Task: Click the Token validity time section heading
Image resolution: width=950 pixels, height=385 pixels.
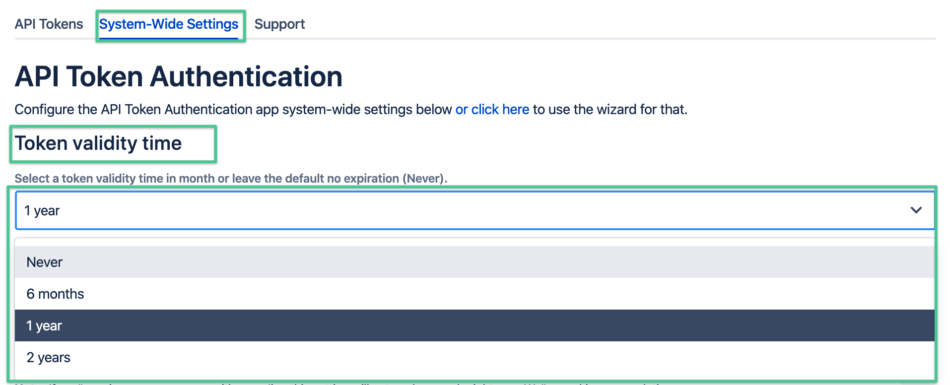Action: point(98,144)
